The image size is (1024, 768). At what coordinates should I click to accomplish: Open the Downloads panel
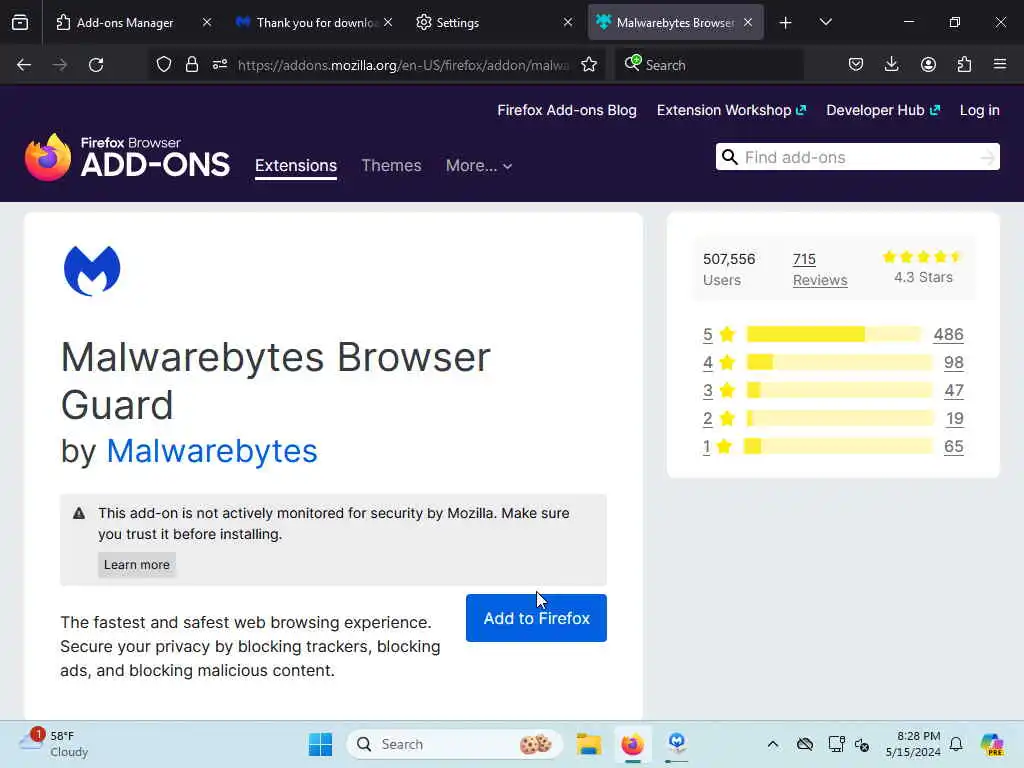(x=891, y=65)
